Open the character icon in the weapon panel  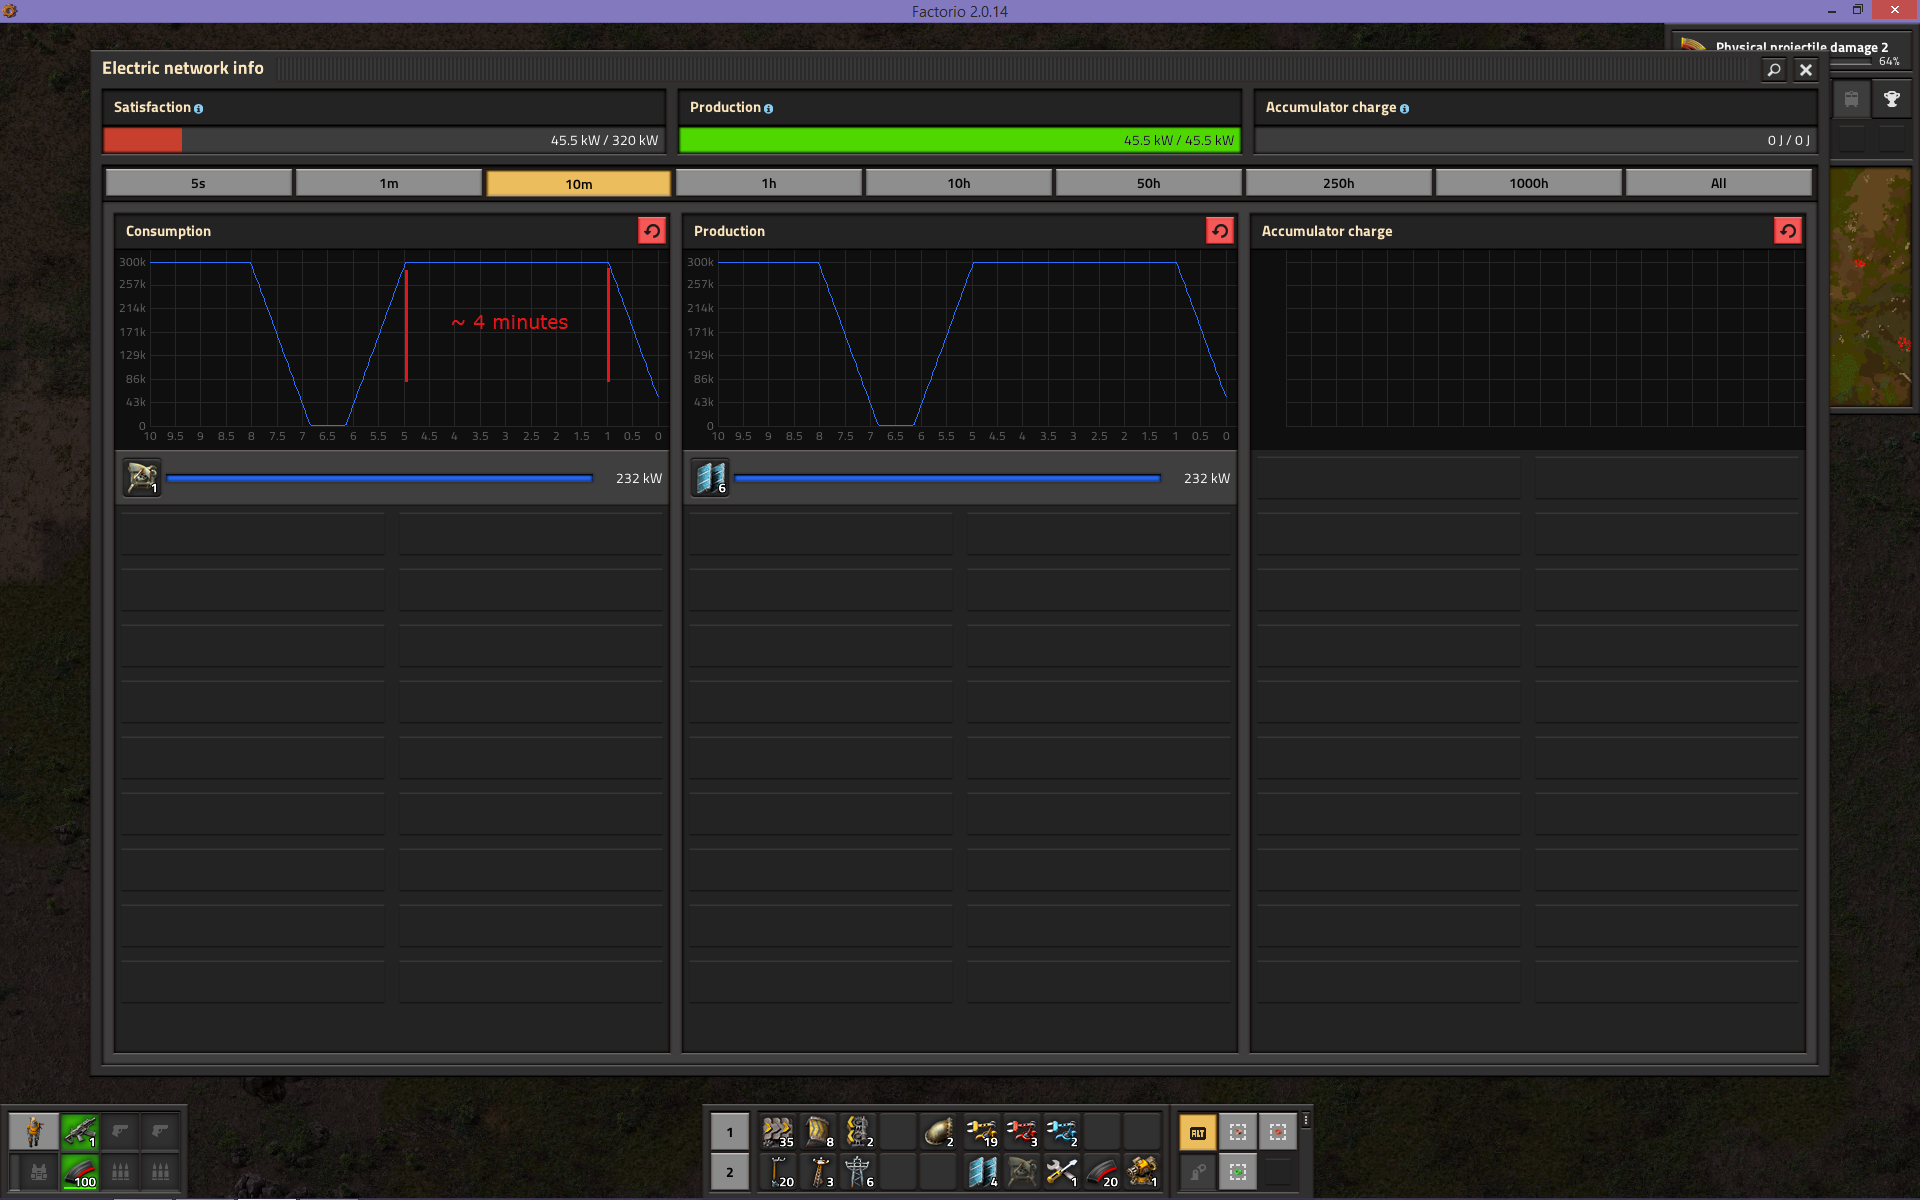tap(34, 1132)
